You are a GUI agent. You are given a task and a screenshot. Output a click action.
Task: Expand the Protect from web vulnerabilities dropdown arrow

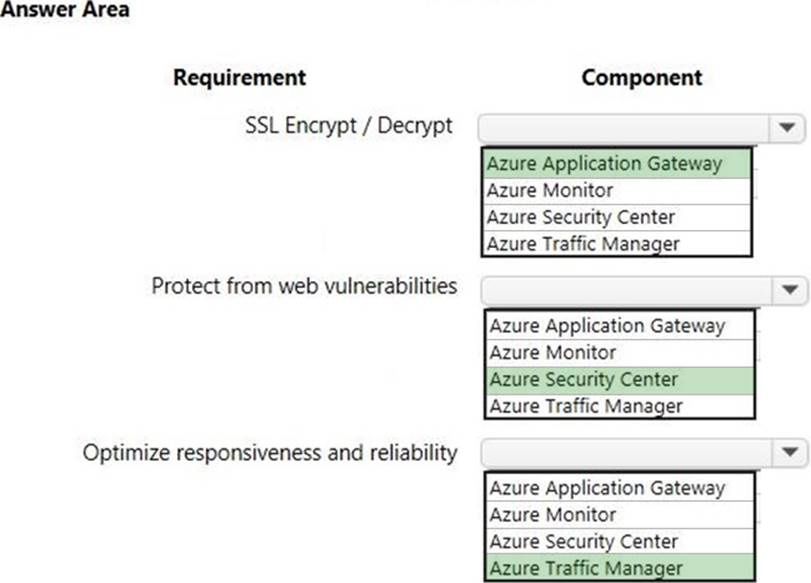[x=790, y=290]
